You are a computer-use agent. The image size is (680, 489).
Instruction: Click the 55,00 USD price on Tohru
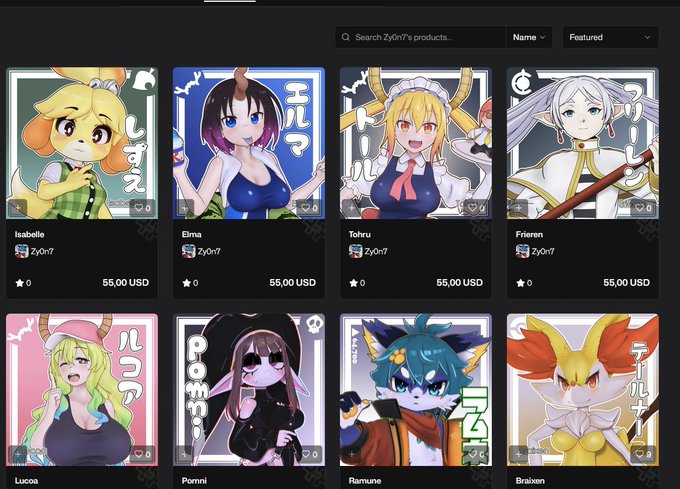(460, 283)
